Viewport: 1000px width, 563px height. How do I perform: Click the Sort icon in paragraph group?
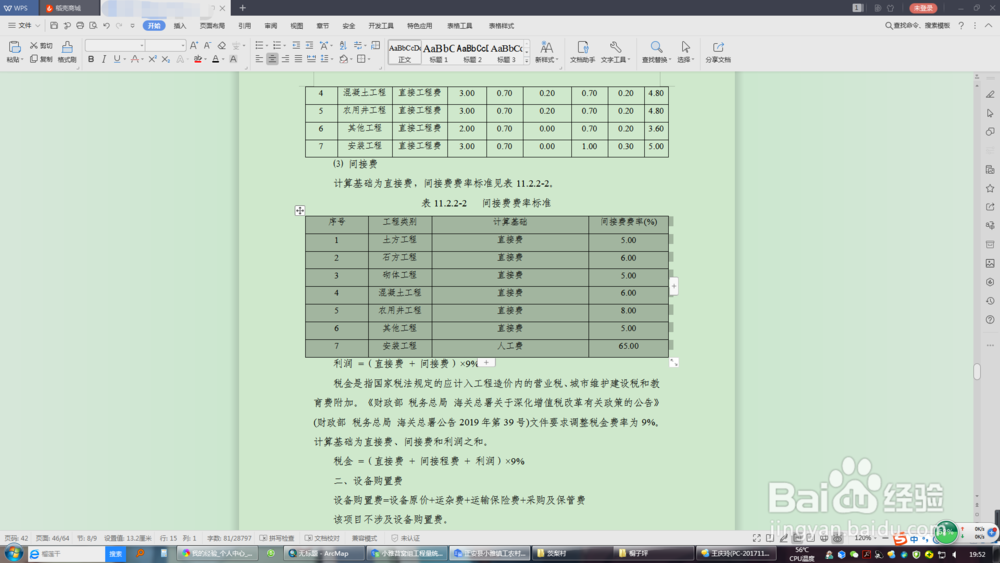(x=343, y=45)
